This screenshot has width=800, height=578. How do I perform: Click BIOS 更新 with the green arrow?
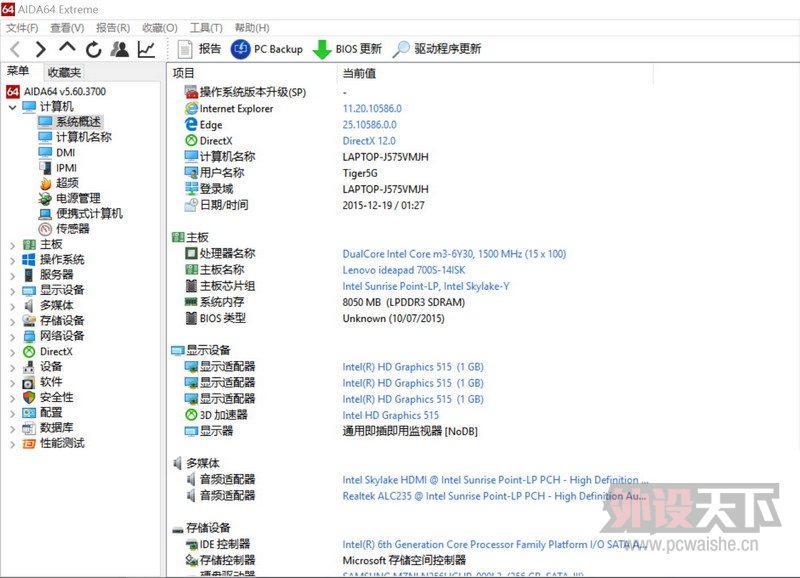(347, 49)
